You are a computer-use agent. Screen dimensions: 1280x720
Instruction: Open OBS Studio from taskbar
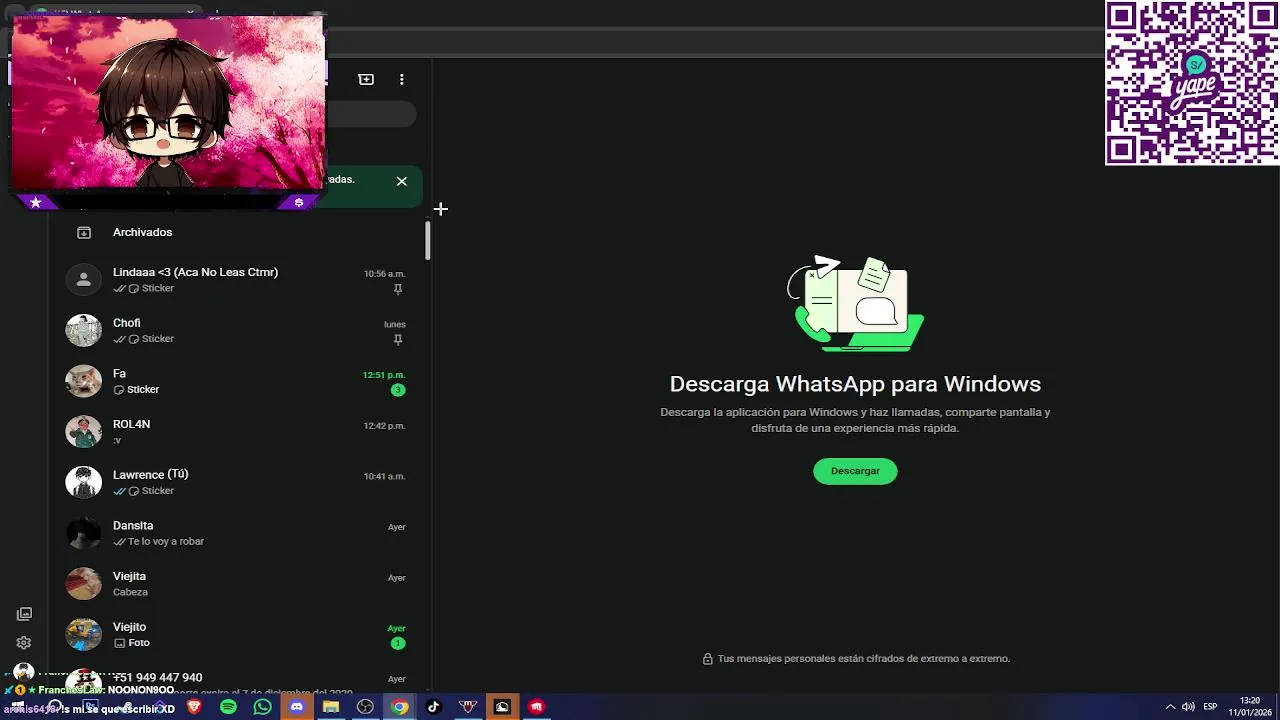[x=365, y=707]
